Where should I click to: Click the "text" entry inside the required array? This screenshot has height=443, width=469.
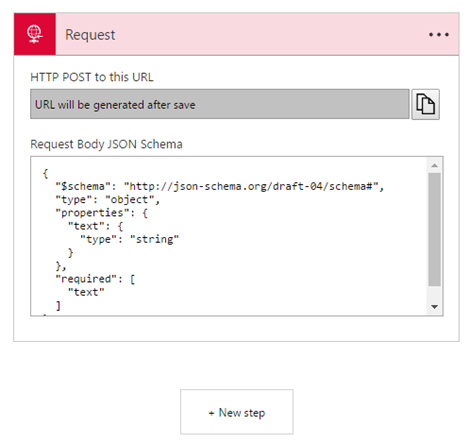[86, 292]
